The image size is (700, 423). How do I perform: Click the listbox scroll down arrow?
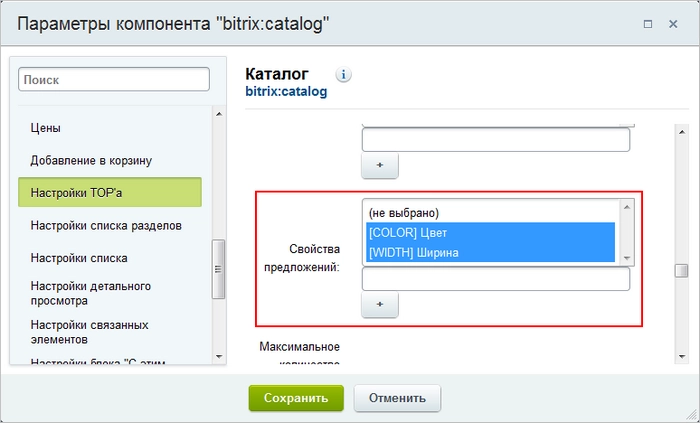[626, 258]
